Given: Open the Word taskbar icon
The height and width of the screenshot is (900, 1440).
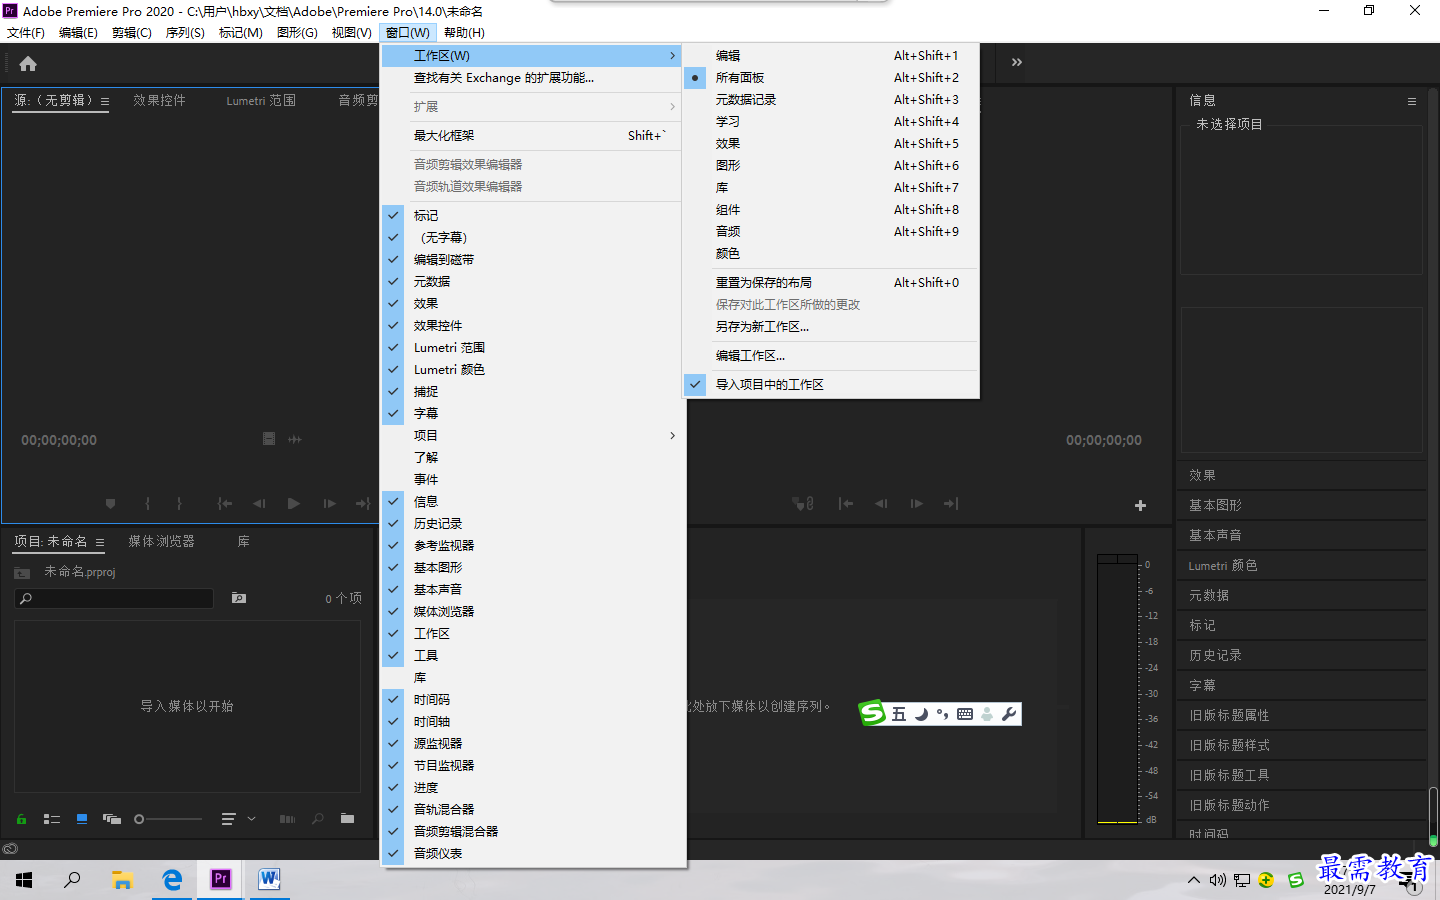Looking at the screenshot, I should (x=268, y=879).
